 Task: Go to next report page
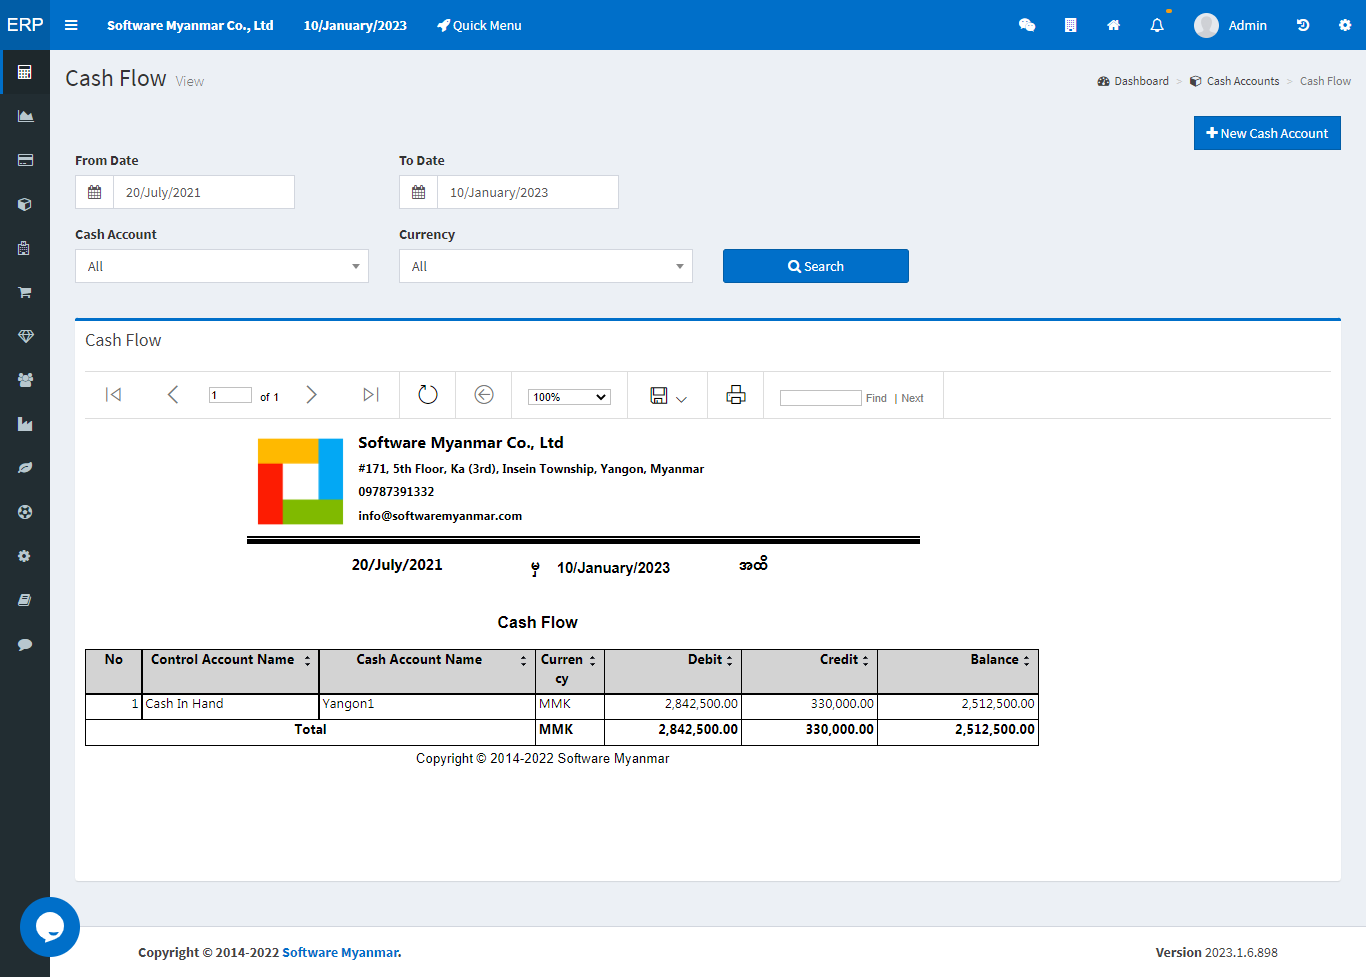(x=311, y=395)
